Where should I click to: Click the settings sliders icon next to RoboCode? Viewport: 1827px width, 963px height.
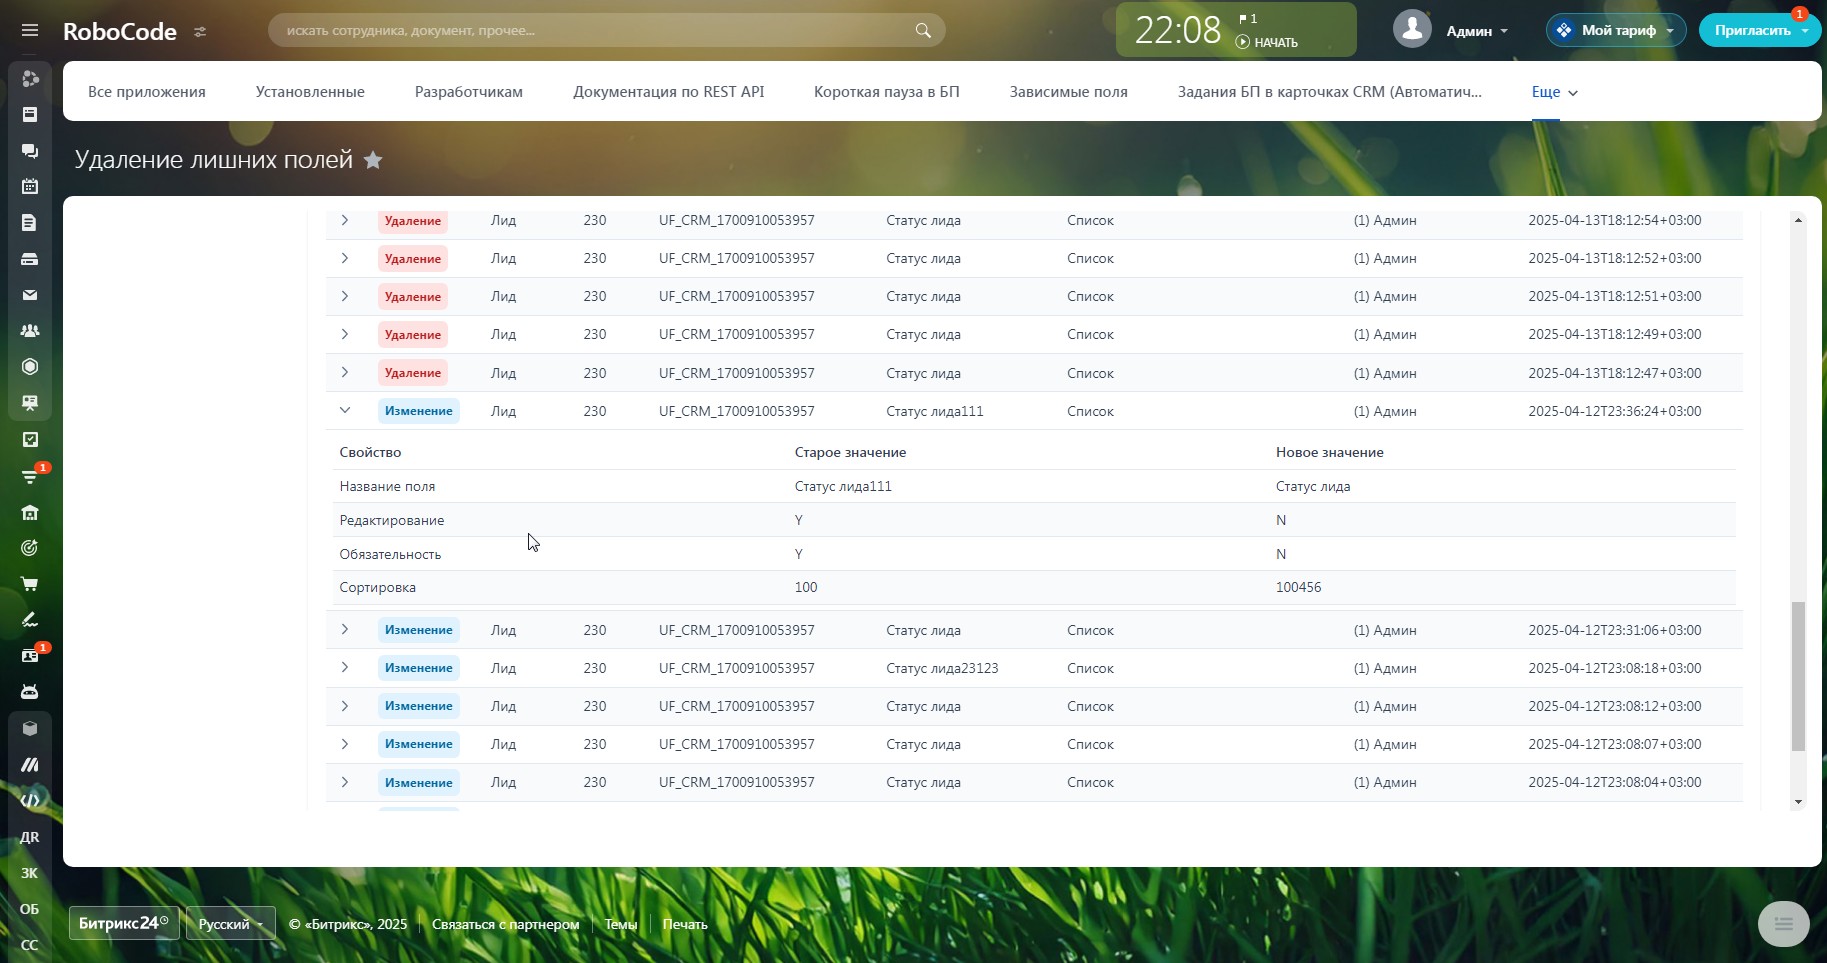click(200, 32)
